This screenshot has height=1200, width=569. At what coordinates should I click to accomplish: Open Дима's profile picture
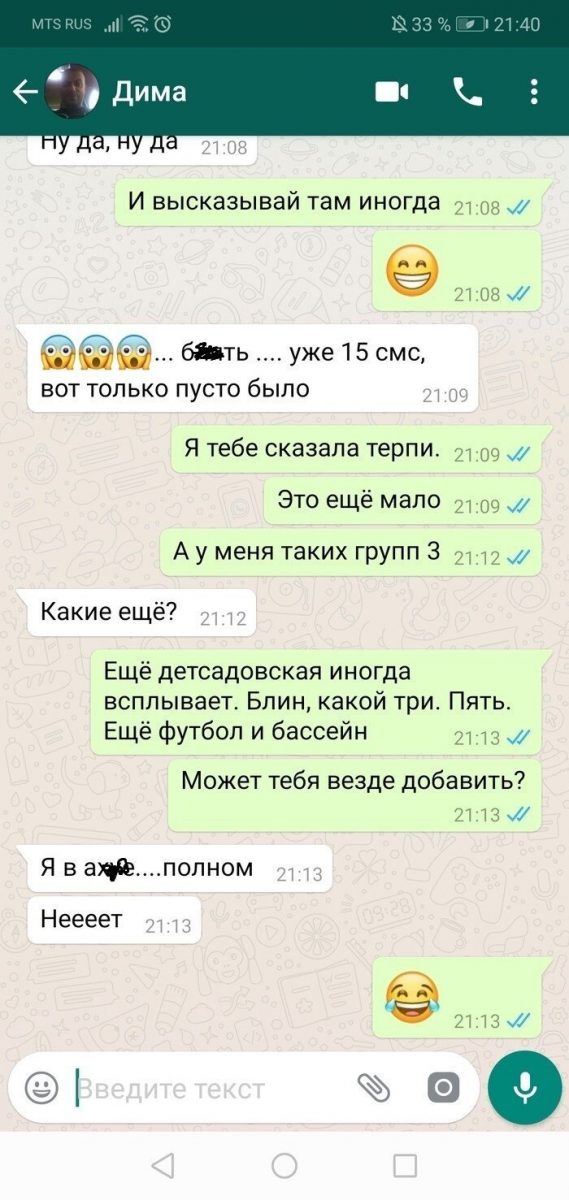click(72, 92)
